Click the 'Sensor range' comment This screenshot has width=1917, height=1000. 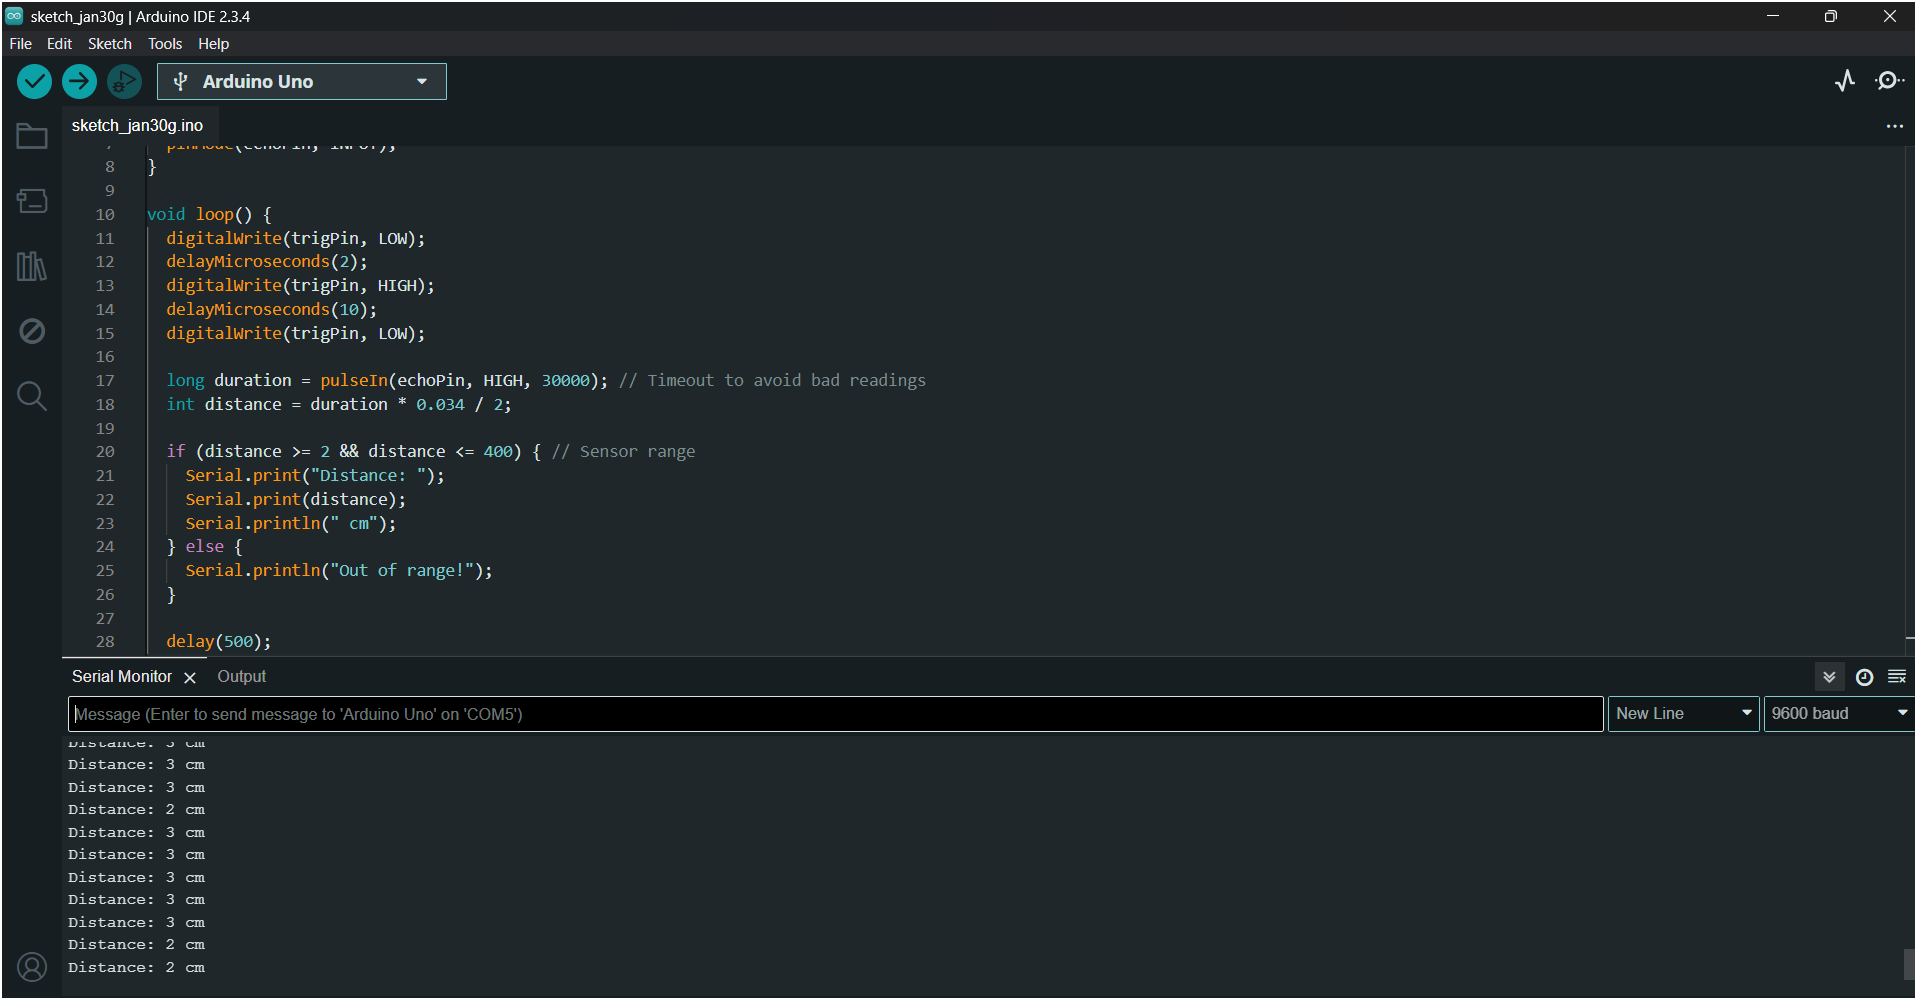[623, 452]
